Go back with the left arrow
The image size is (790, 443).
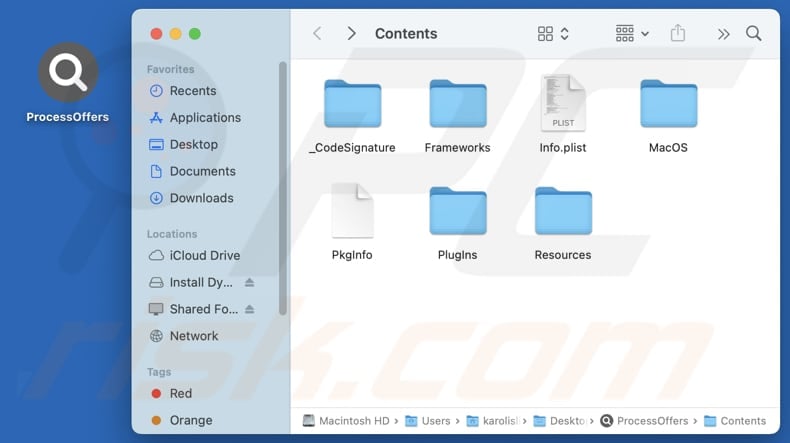(x=317, y=34)
